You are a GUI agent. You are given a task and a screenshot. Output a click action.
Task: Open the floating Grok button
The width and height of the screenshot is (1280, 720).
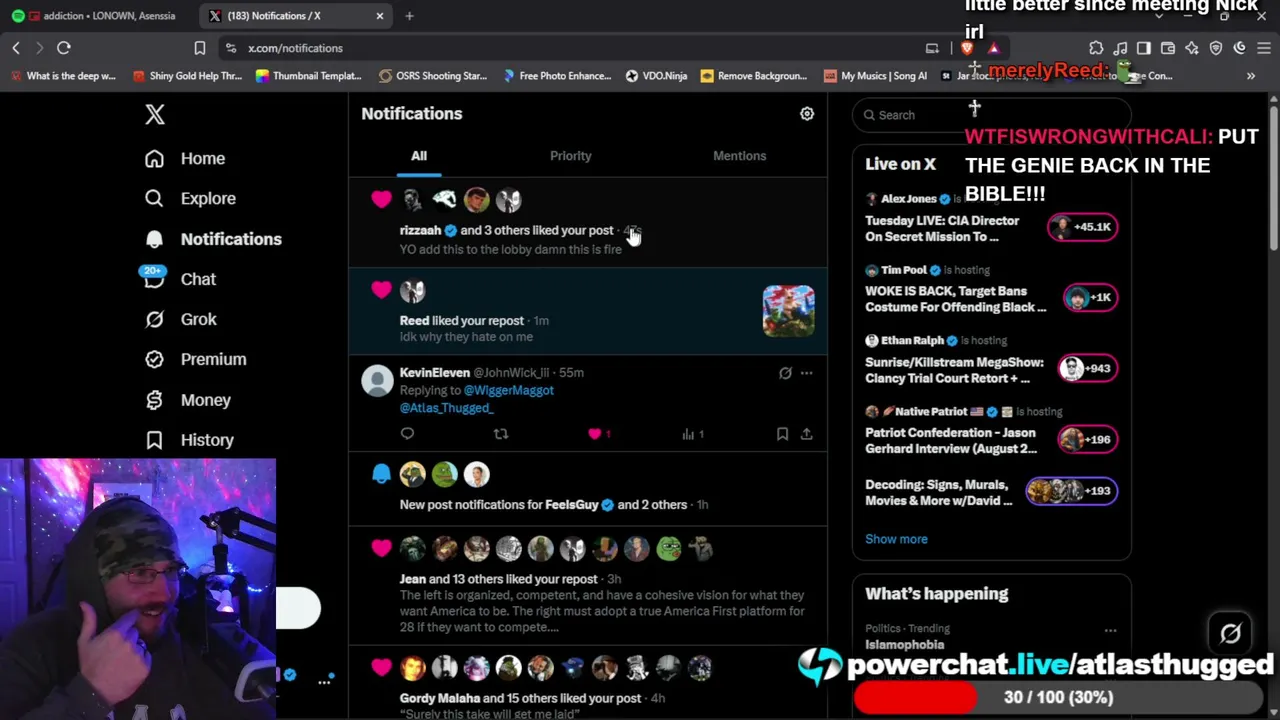pos(1230,633)
